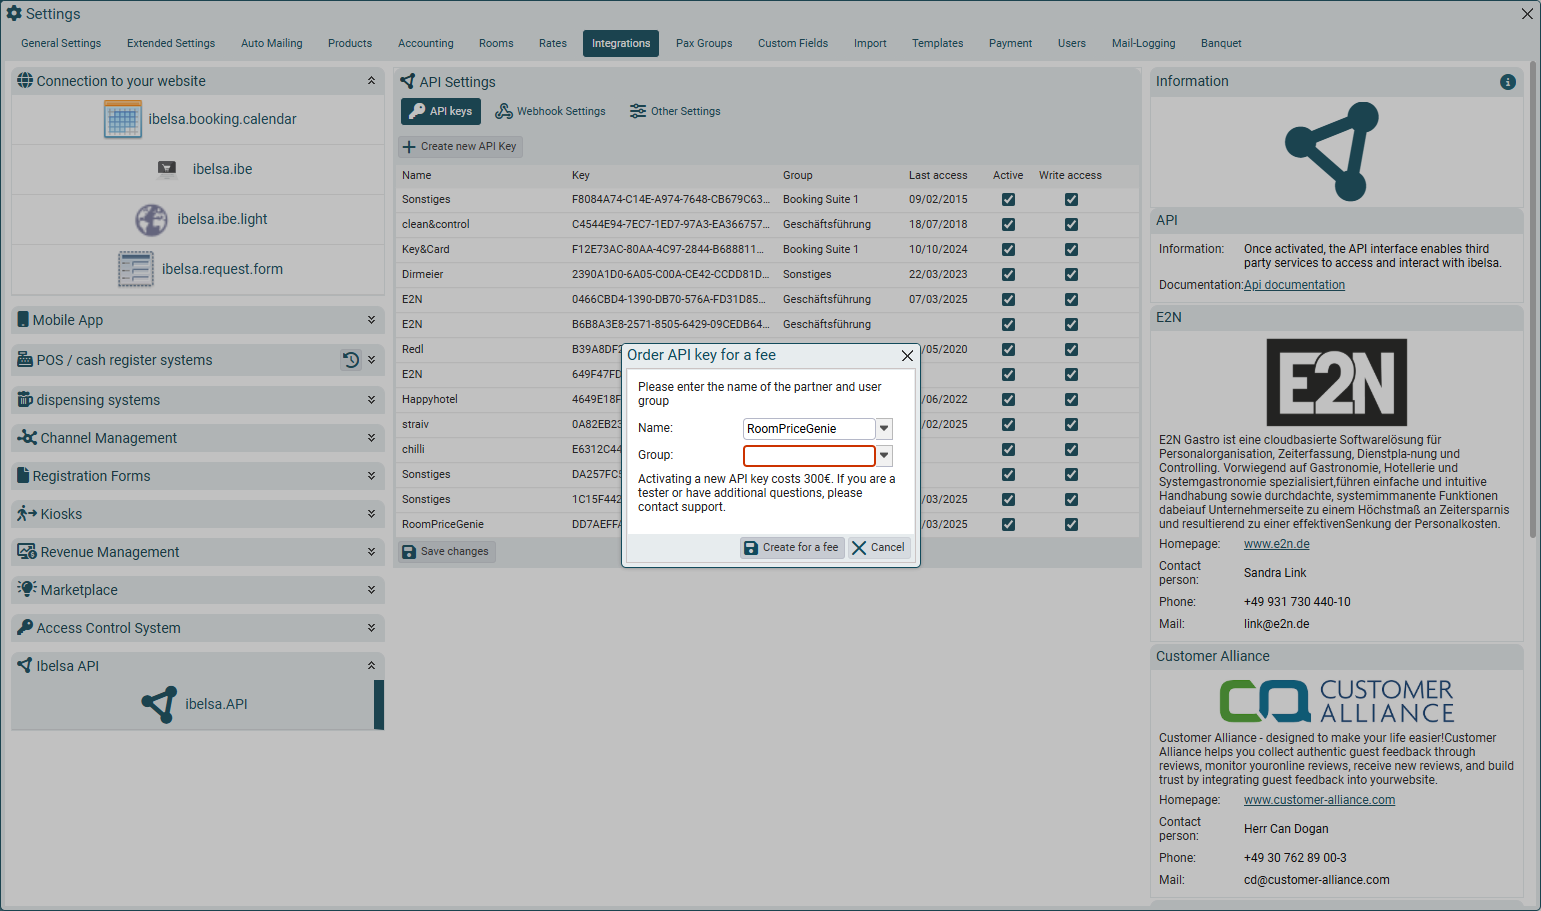Click the Other Settings sliders icon
The width and height of the screenshot is (1541, 911).
[x=638, y=111]
